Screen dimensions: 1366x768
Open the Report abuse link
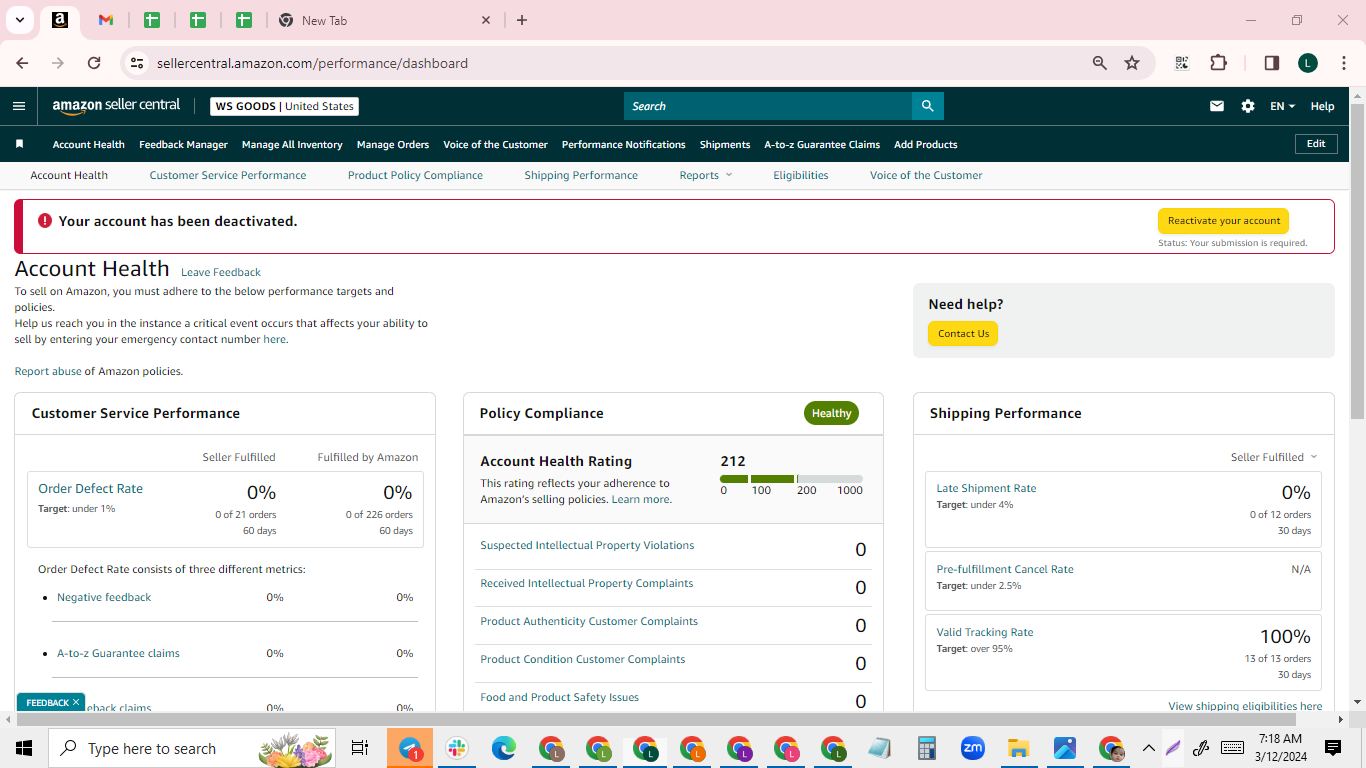pyautogui.click(x=48, y=371)
